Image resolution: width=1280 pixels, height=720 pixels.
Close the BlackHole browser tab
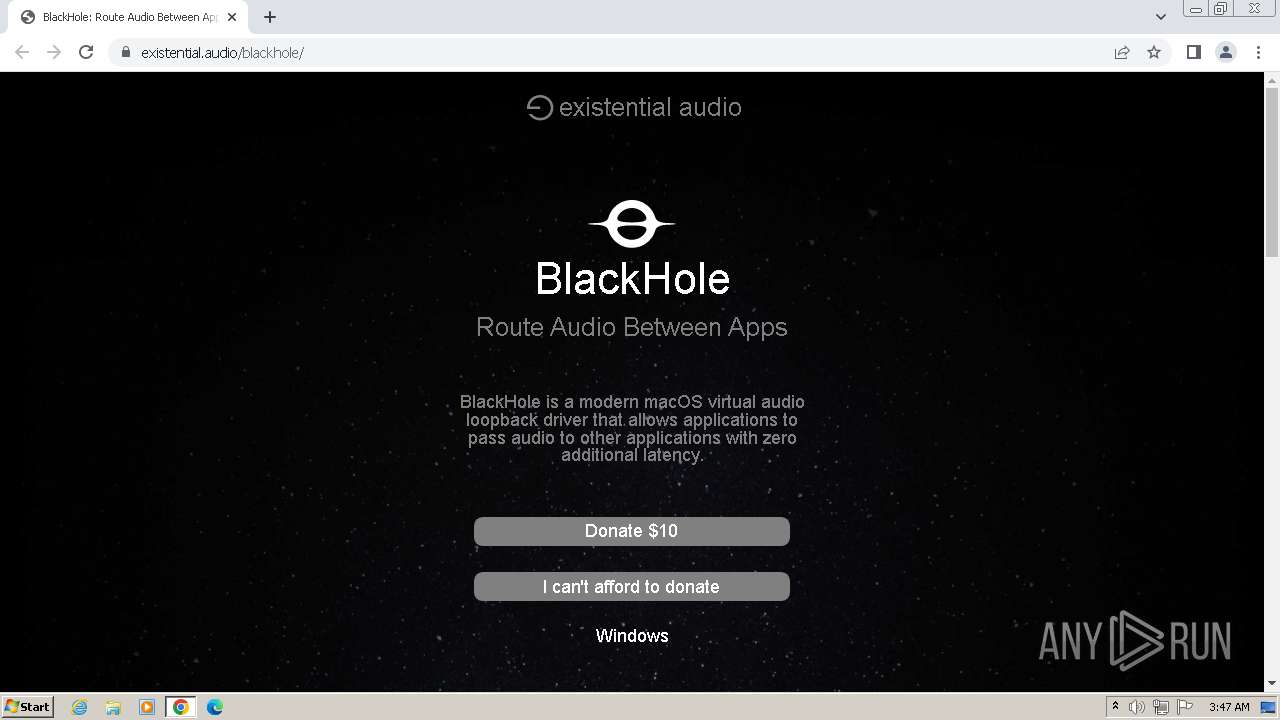point(232,17)
